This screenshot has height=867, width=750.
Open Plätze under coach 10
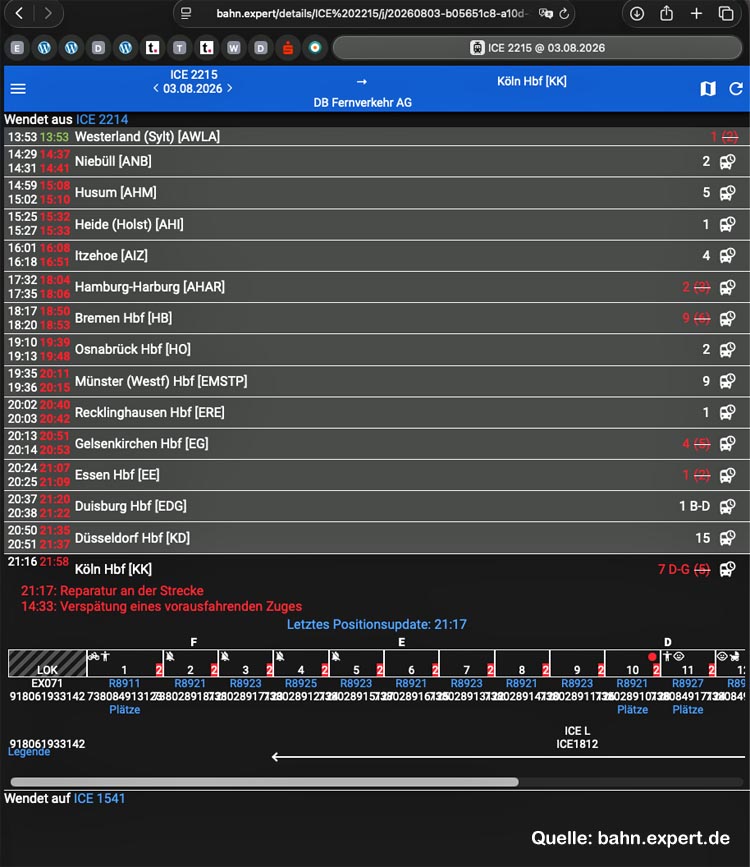632,710
